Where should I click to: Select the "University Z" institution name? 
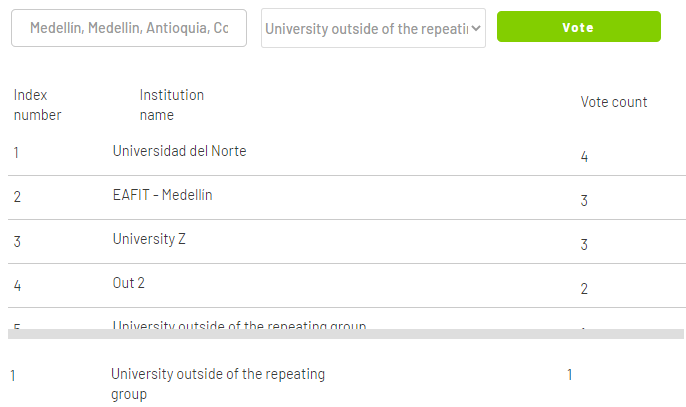coord(149,239)
